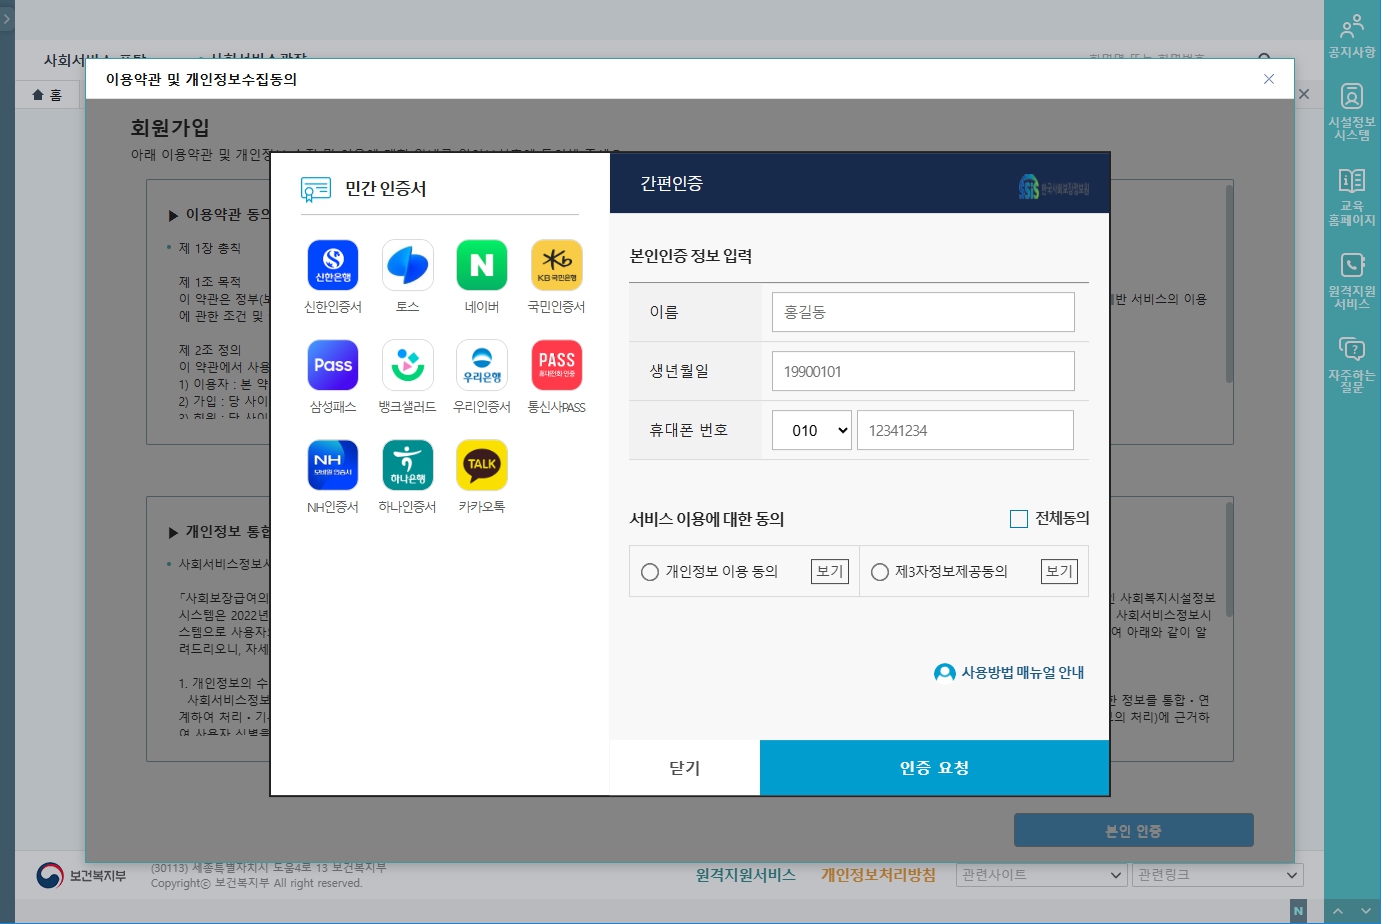
Task: Select NH인증서 icon
Action: point(333,465)
